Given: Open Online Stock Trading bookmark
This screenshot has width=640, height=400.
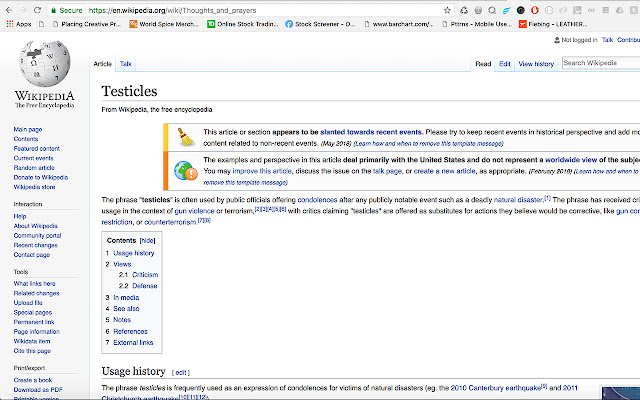Looking at the screenshot, I should (x=243, y=24).
